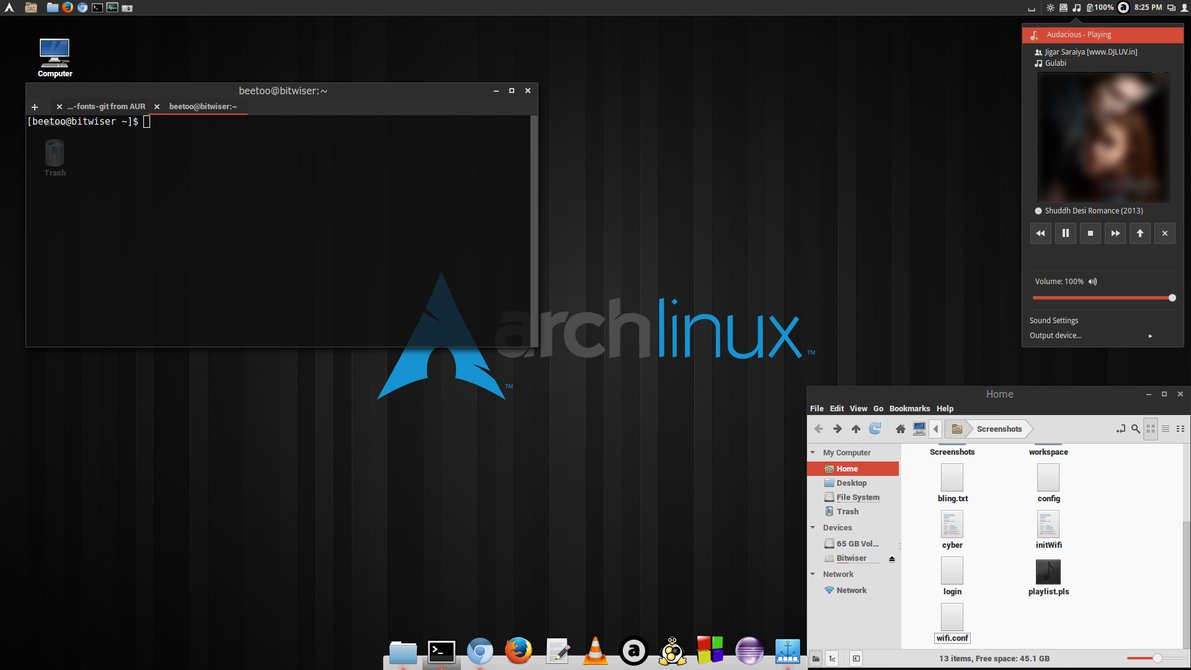
Task: Go to home folder via toolbar home icon
Action: coord(900,428)
